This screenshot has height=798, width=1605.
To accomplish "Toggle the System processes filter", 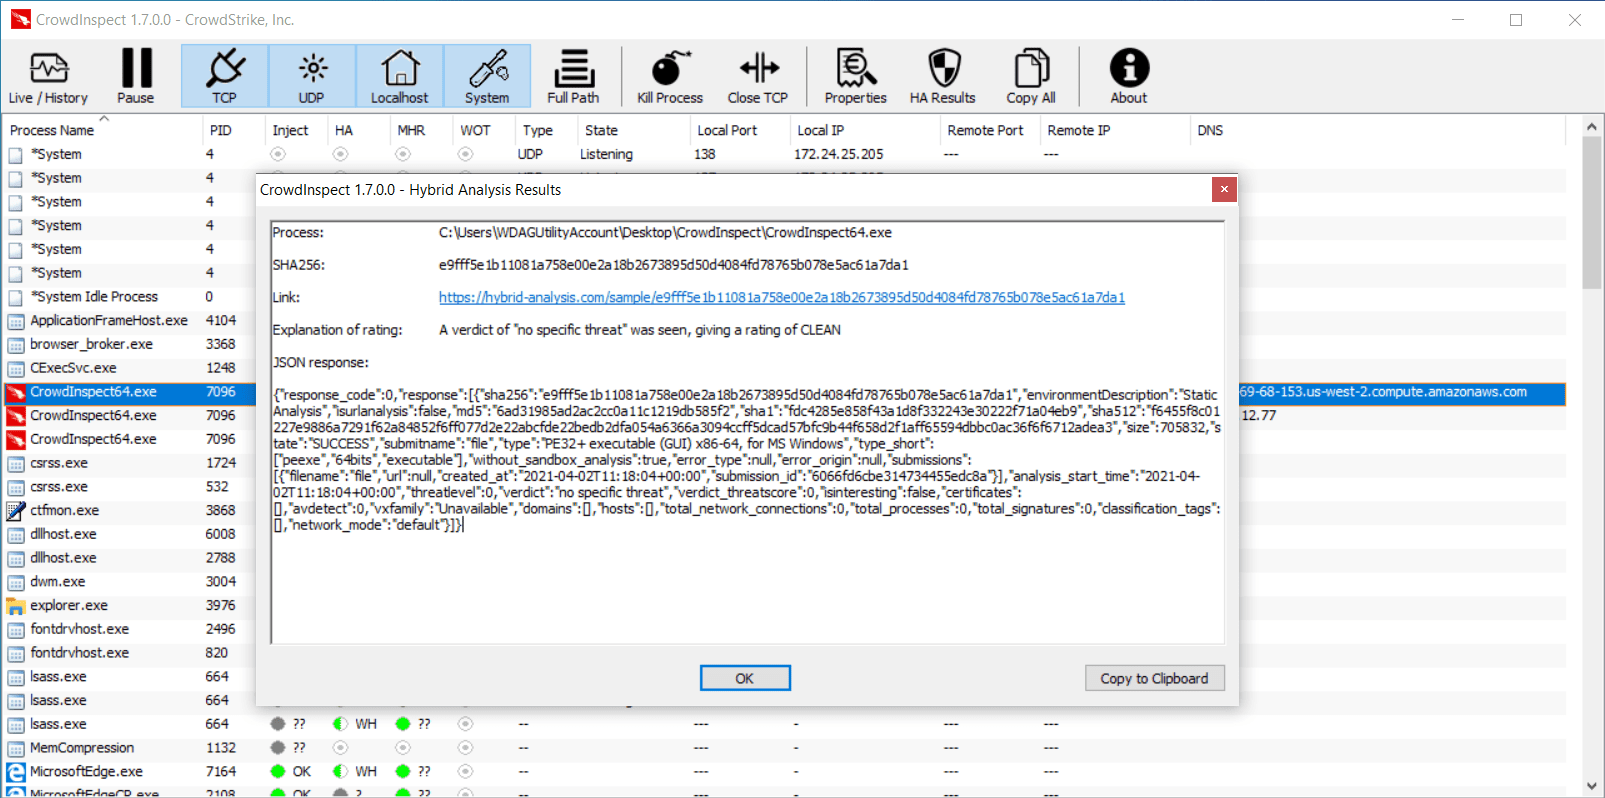I will tap(487, 76).
